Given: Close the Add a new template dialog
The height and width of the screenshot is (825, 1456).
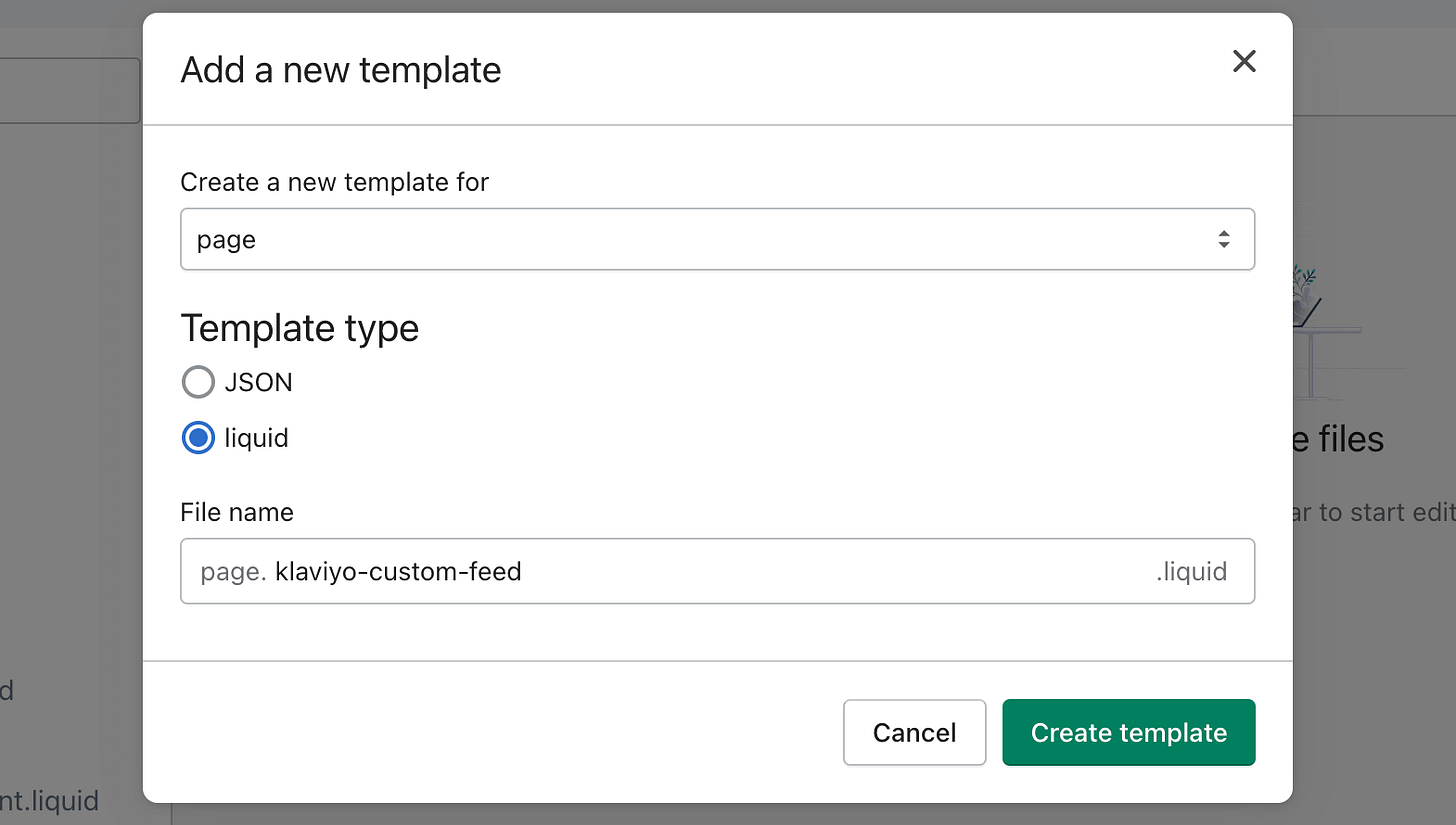Looking at the screenshot, I should point(1243,62).
